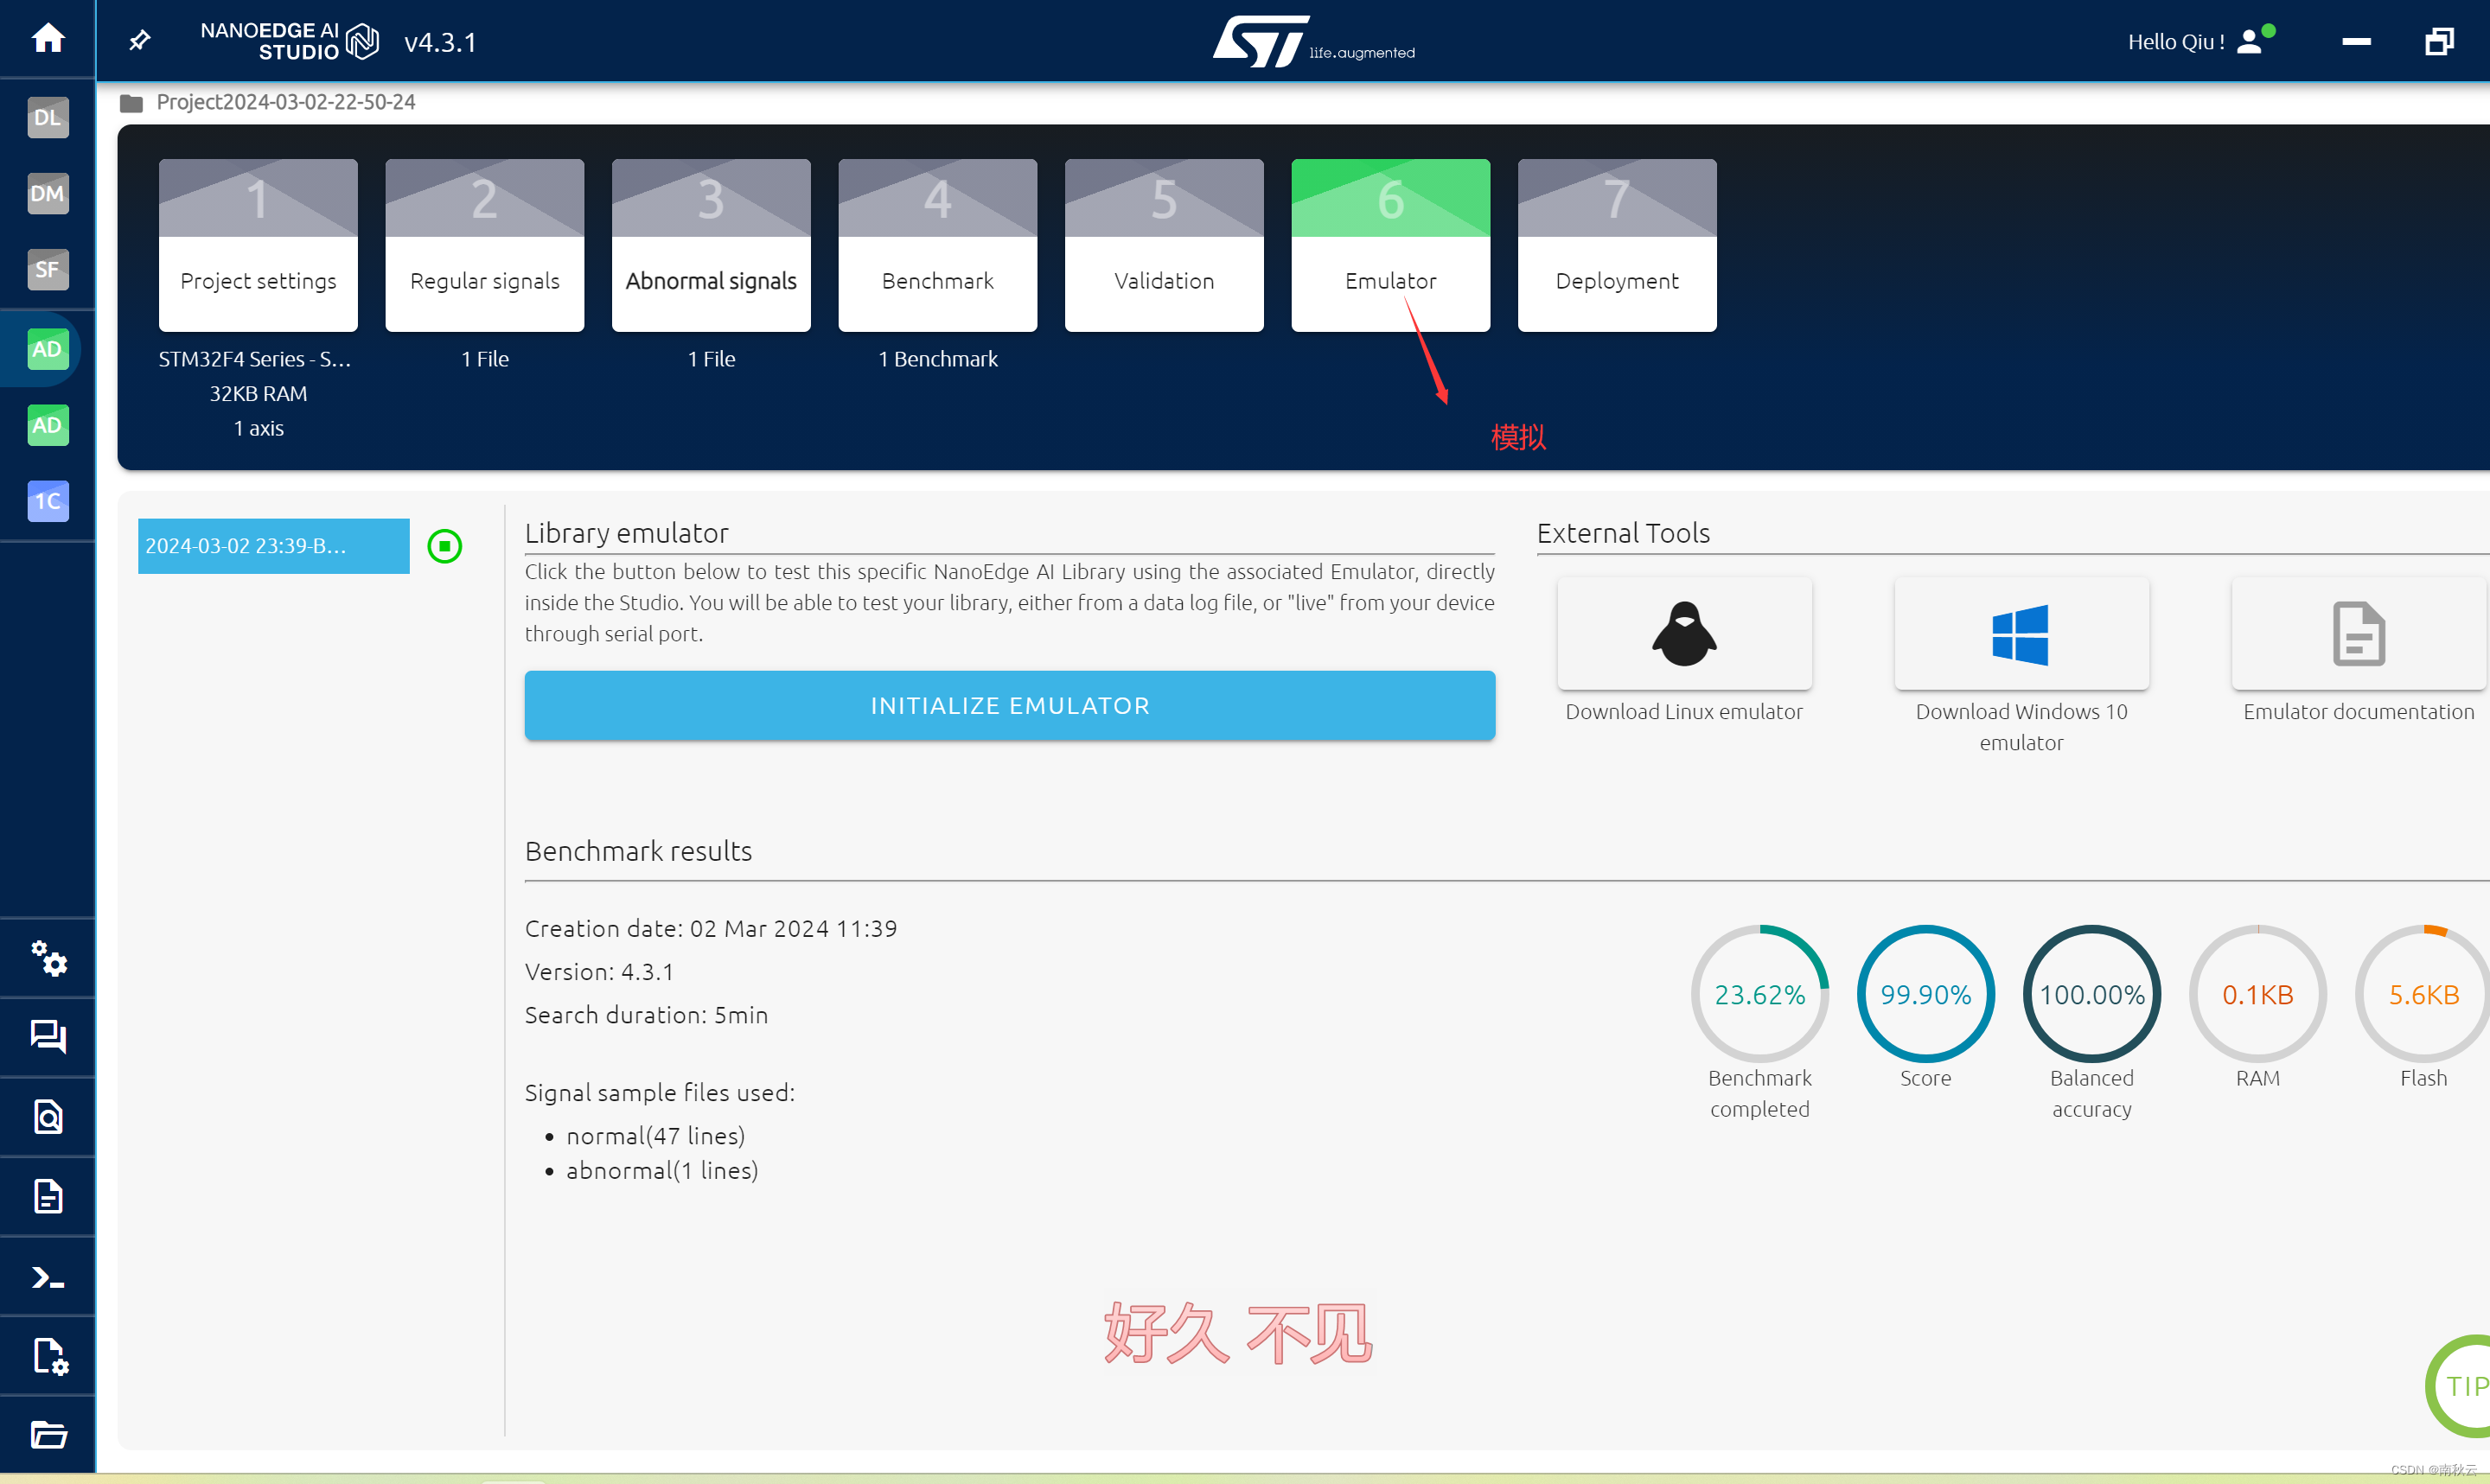The image size is (2490, 1484).
Task: Open the settings gears icon in sidebar
Action: point(48,958)
